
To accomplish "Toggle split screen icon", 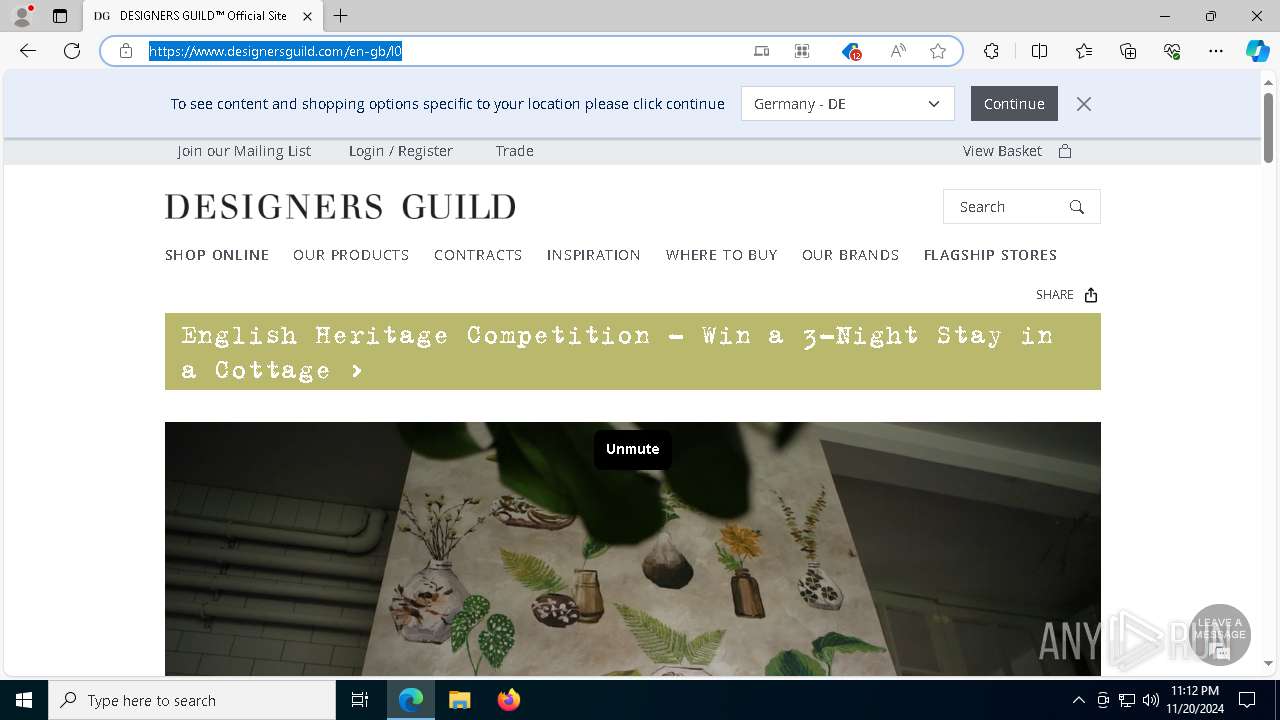I will (x=1039, y=51).
